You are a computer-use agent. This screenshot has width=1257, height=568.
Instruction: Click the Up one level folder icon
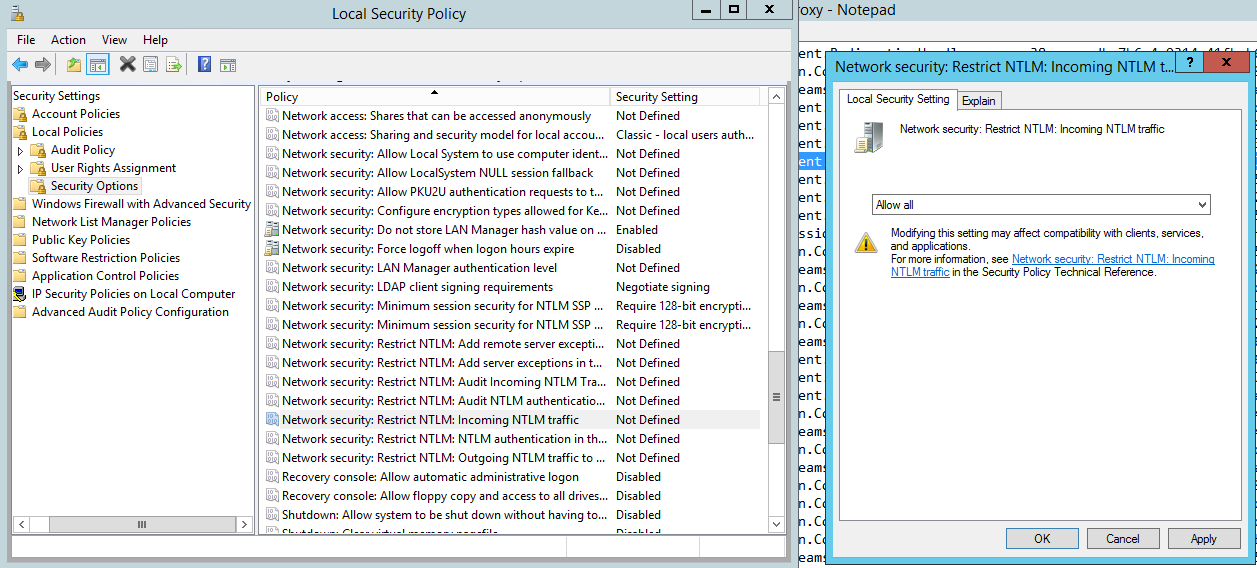pos(73,65)
